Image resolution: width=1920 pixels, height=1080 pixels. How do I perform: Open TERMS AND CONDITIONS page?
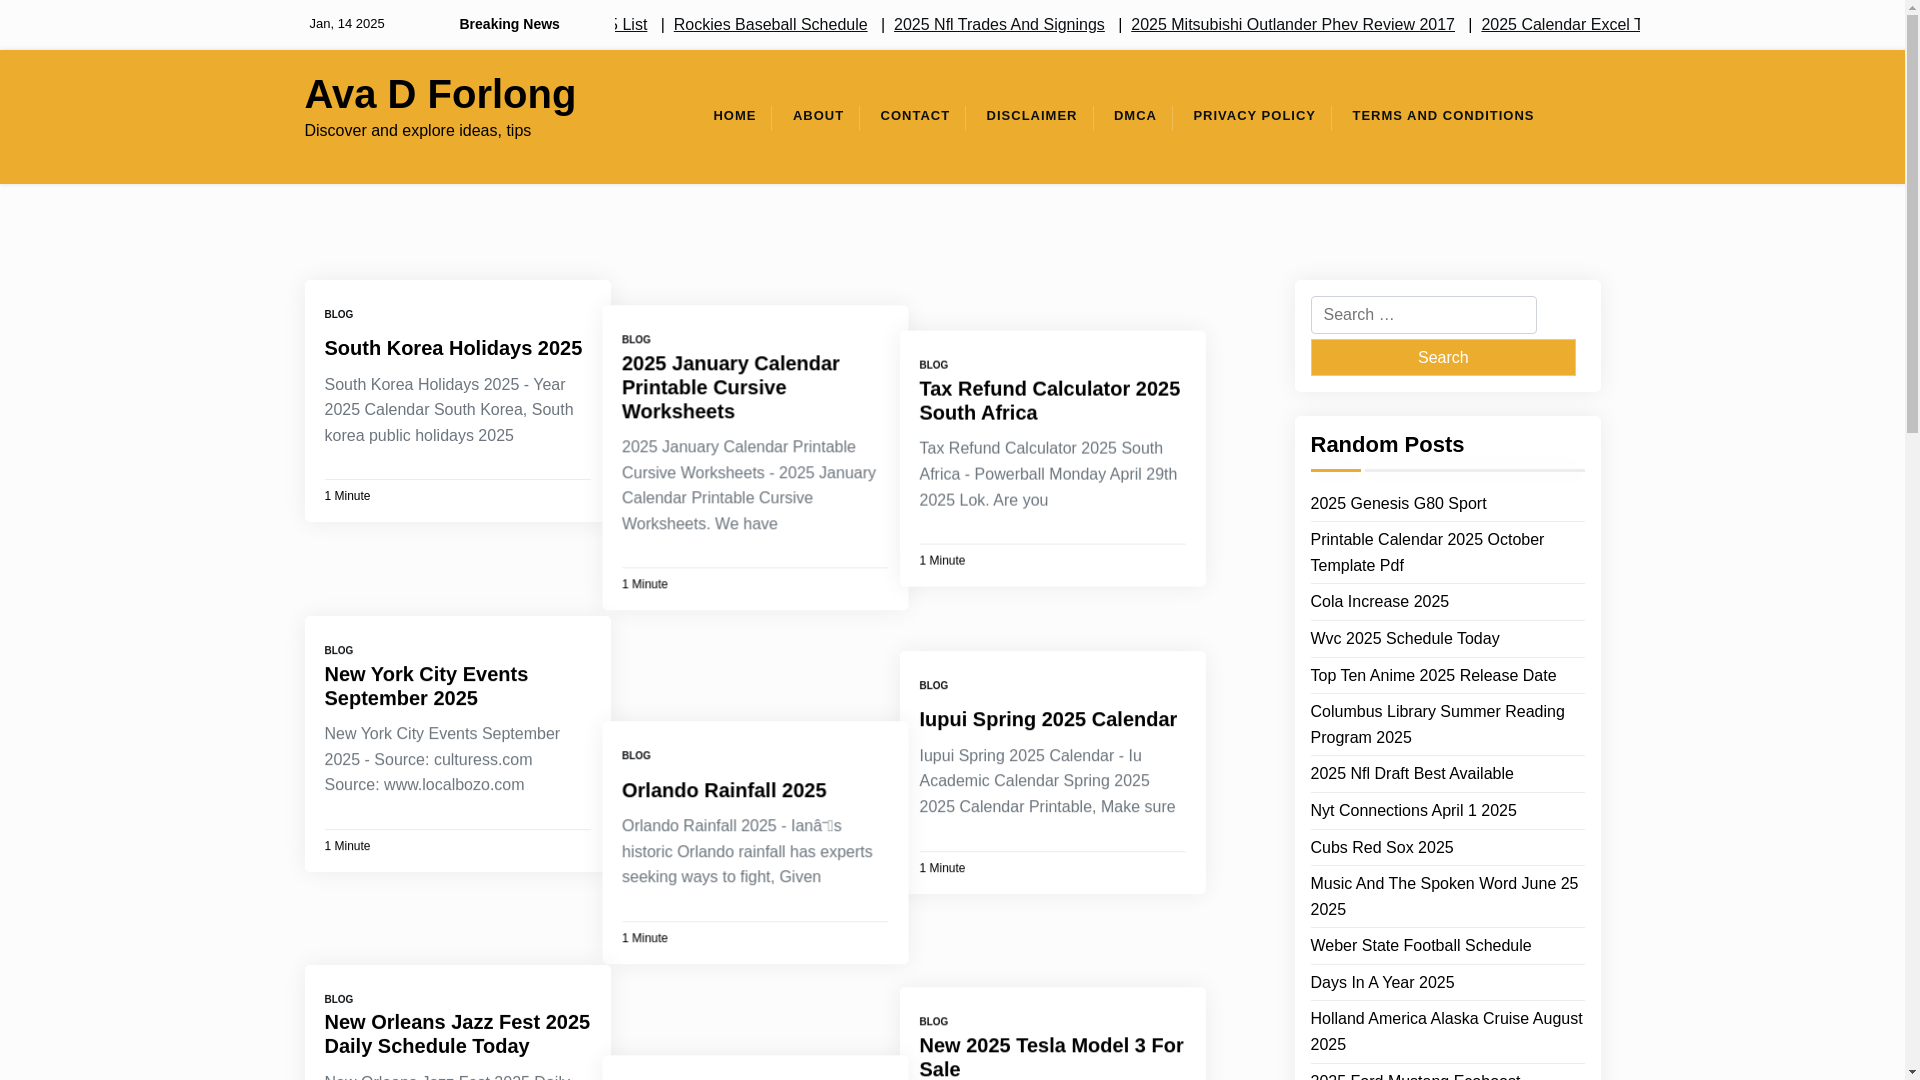pos(1442,116)
